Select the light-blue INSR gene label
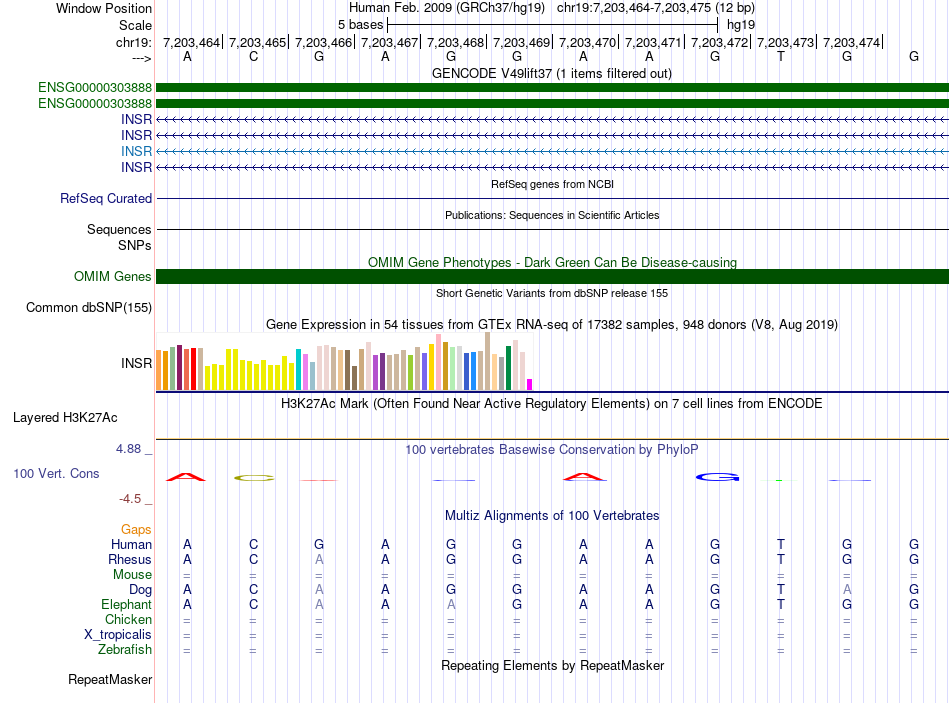This screenshot has width=950, height=703. [x=136, y=151]
